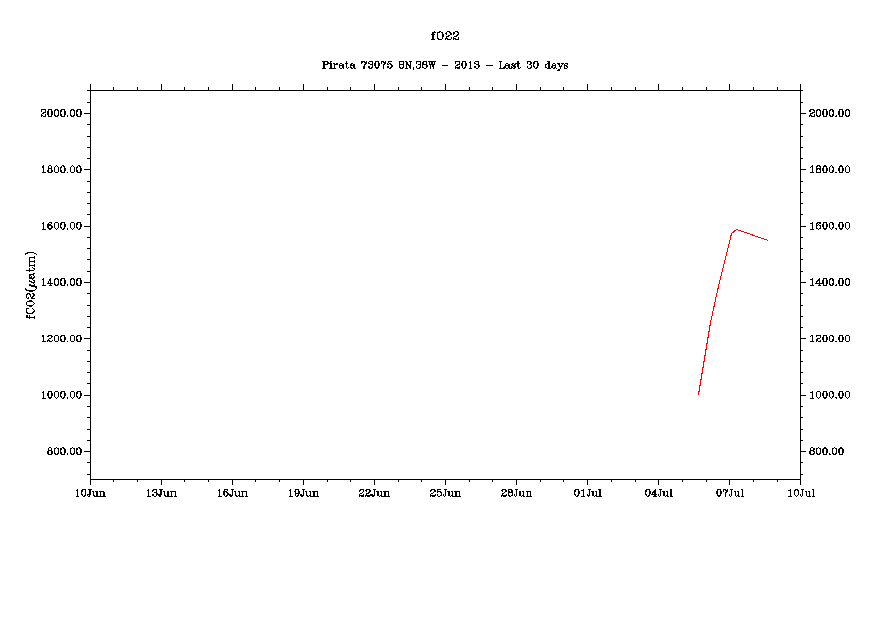This screenshot has height=630, width=891.
Task: Click the plot title "fO22"
Action: (x=445, y=36)
